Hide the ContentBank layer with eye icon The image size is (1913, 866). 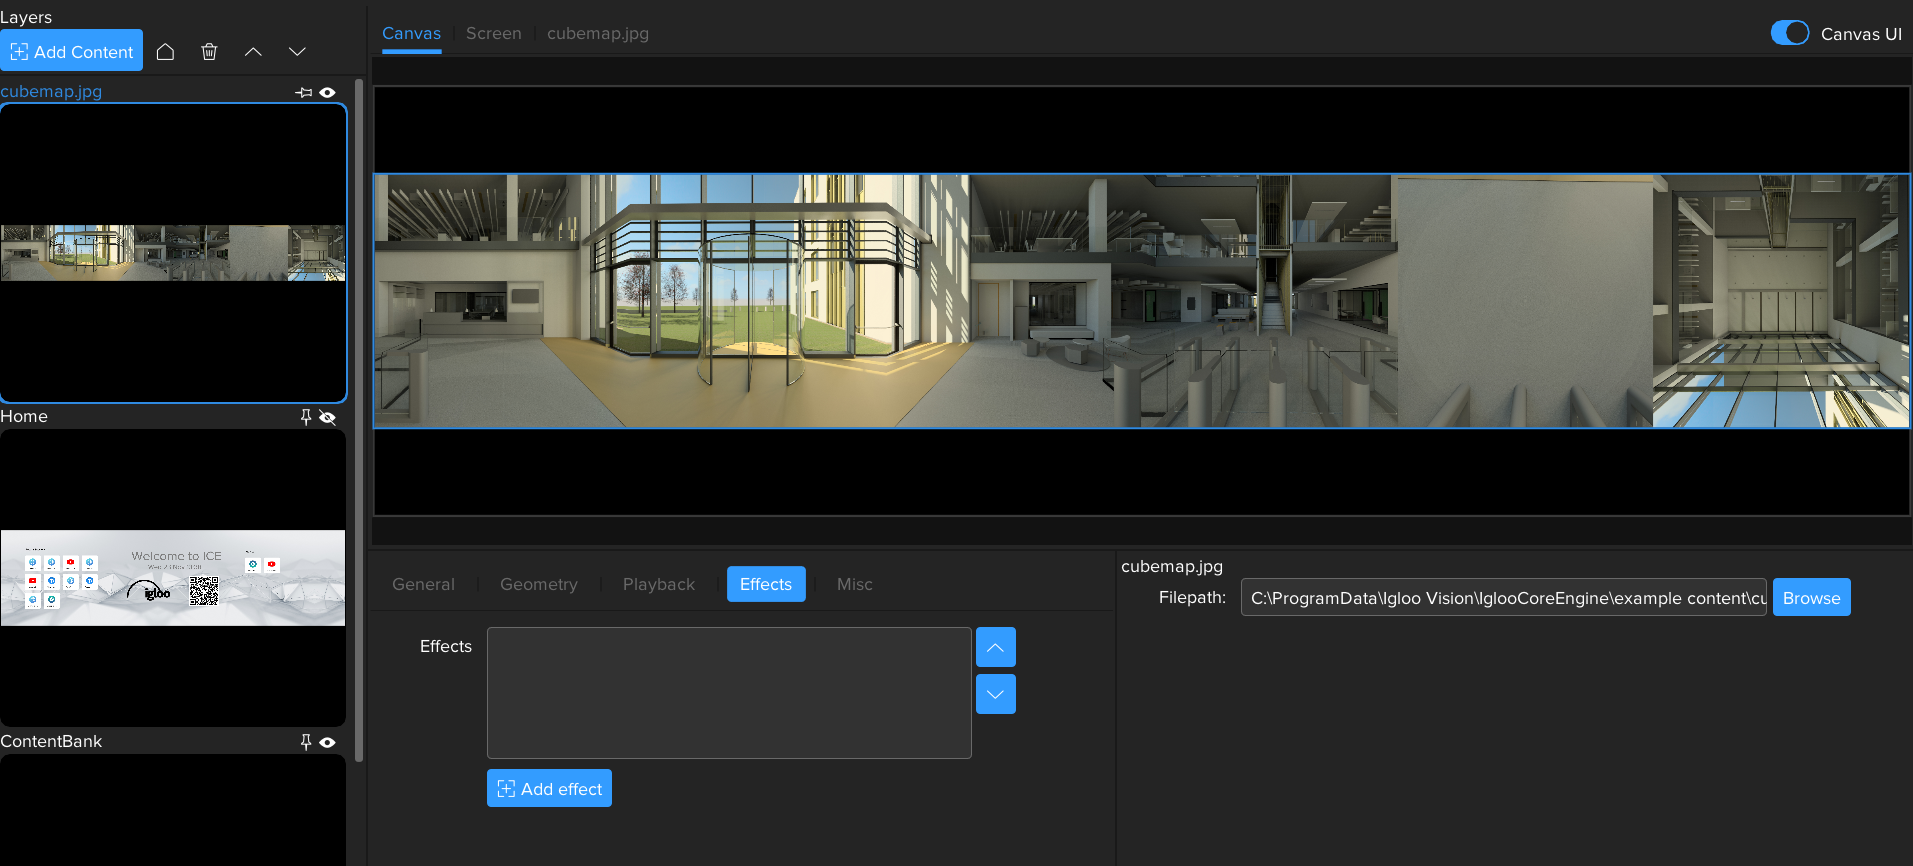coord(328,742)
